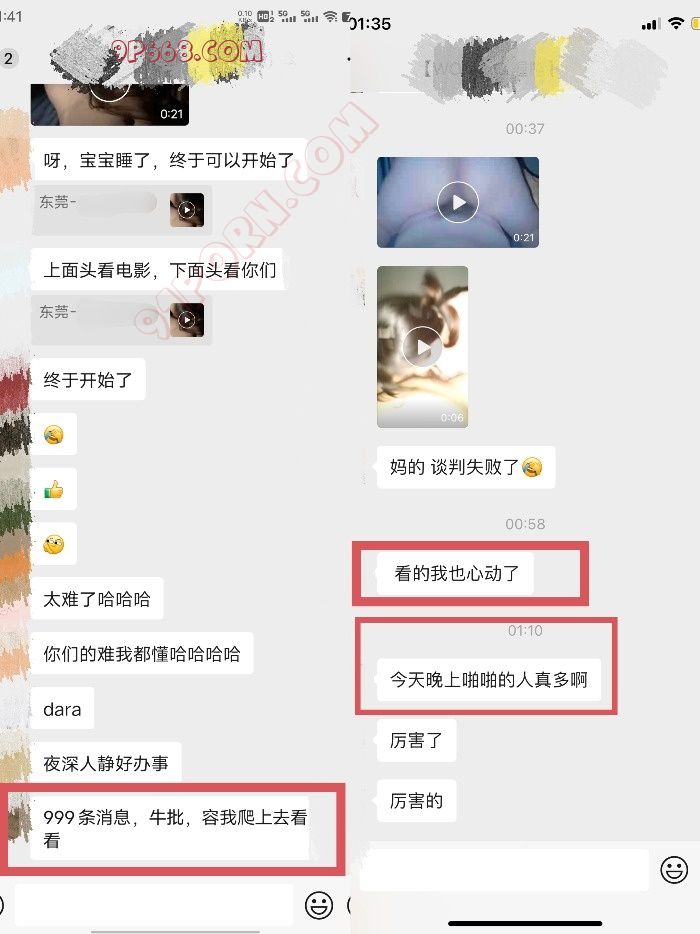Tap the thumbs-up emoji message

54,489
